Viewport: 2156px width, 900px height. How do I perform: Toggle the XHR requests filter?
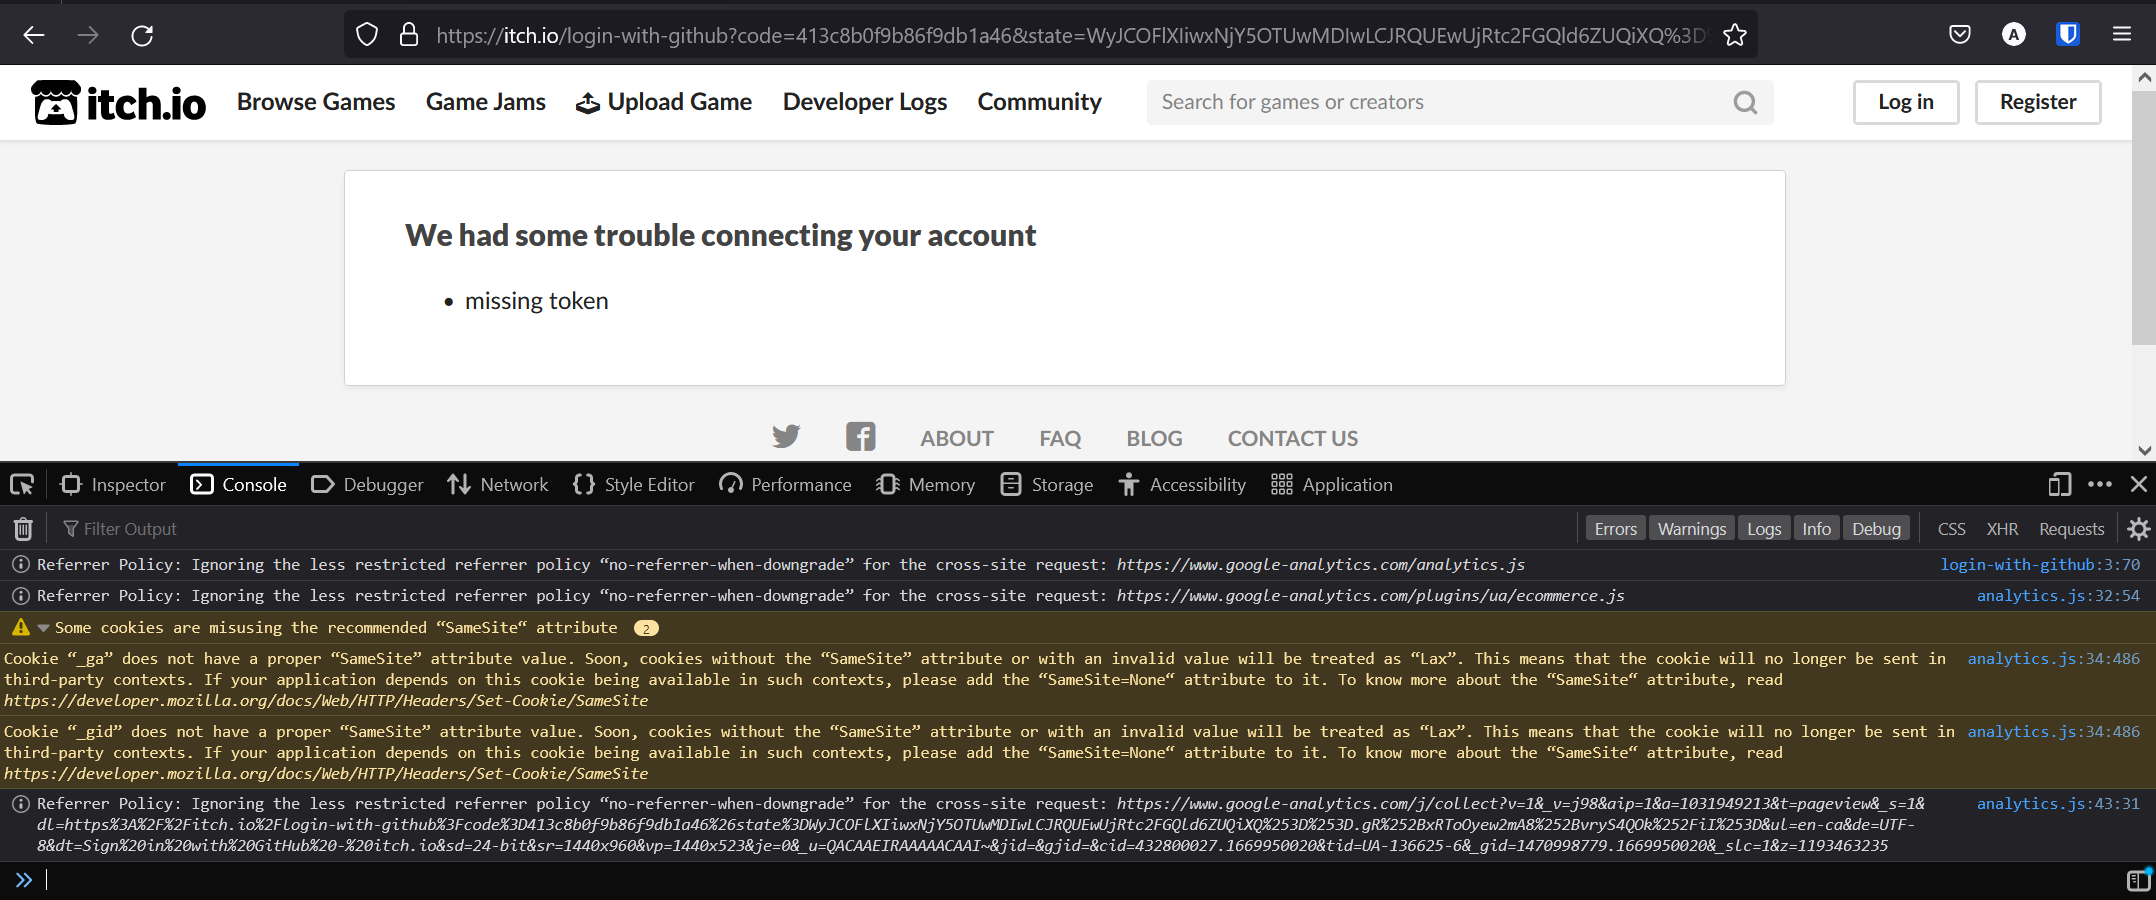point(2003,528)
